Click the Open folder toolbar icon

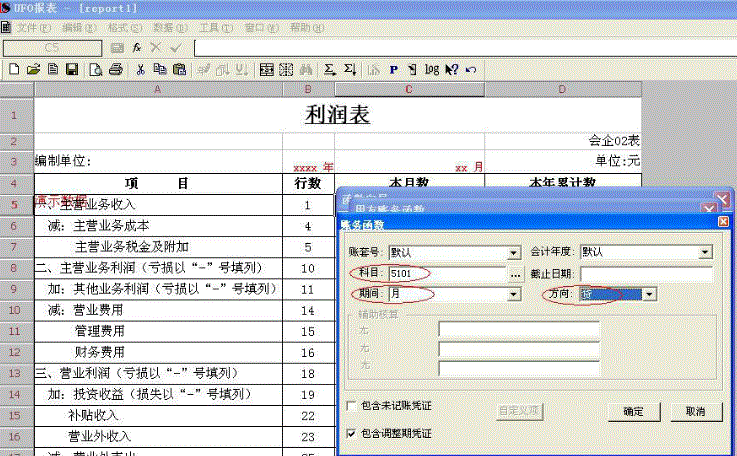pos(33,70)
